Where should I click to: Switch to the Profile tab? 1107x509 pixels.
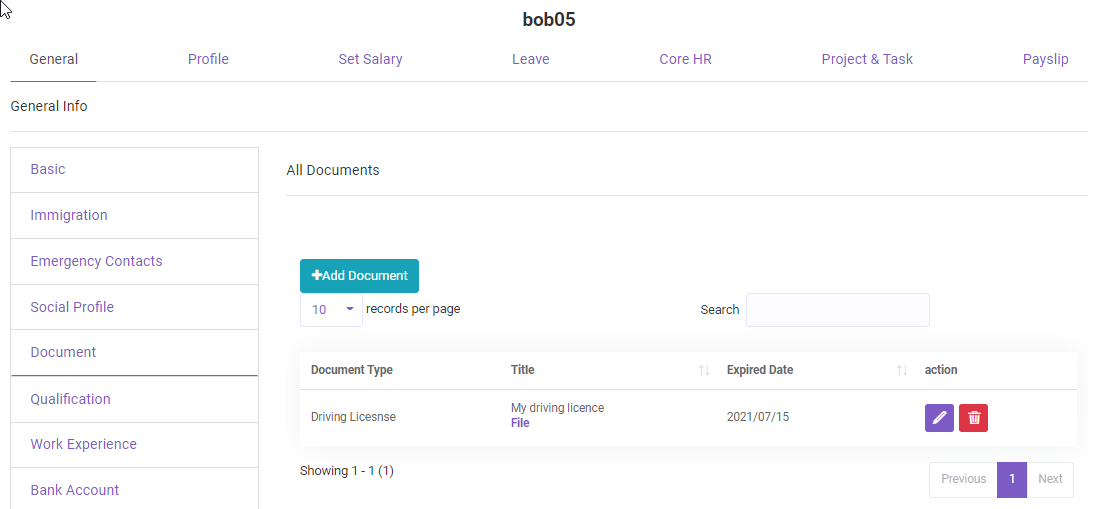coord(208,59)
